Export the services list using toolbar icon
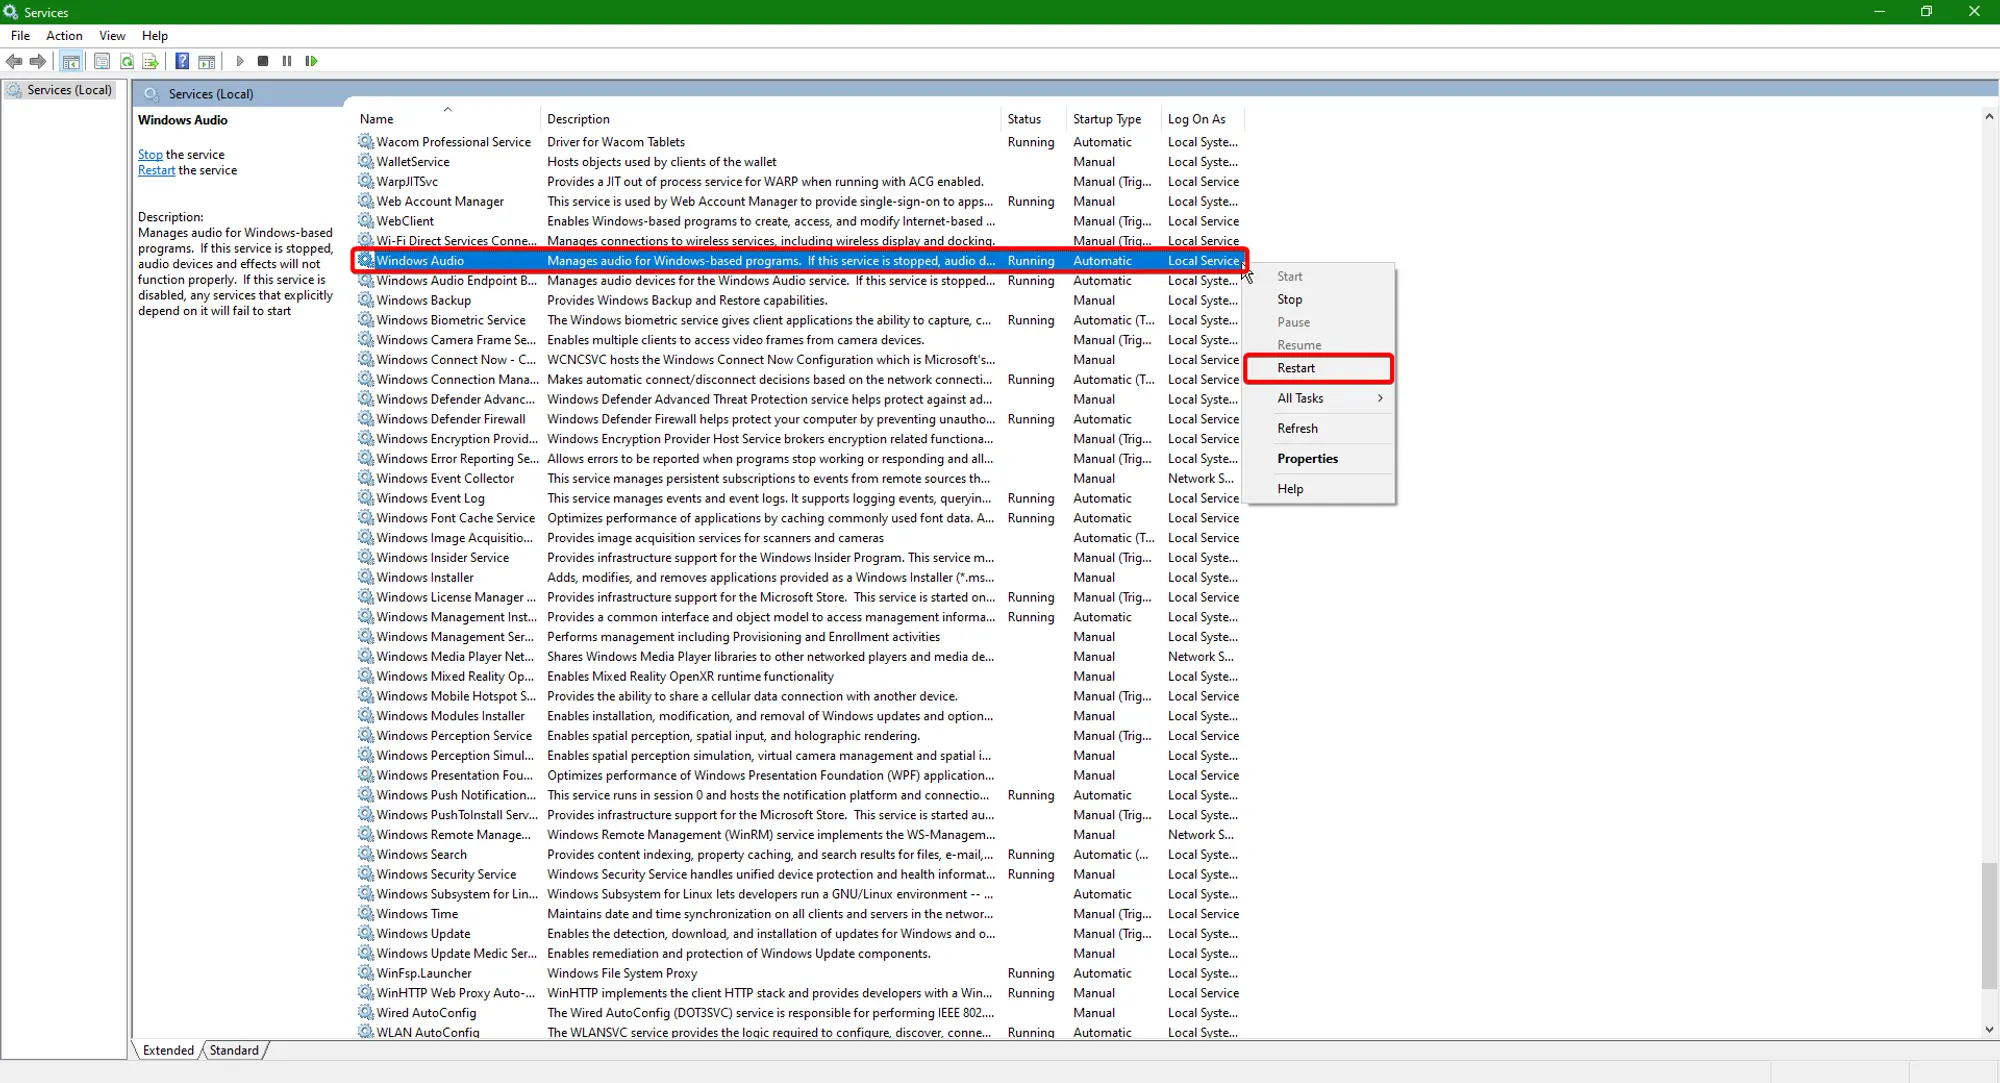This screenshot has height=1083, width=2000. [150, 61]
